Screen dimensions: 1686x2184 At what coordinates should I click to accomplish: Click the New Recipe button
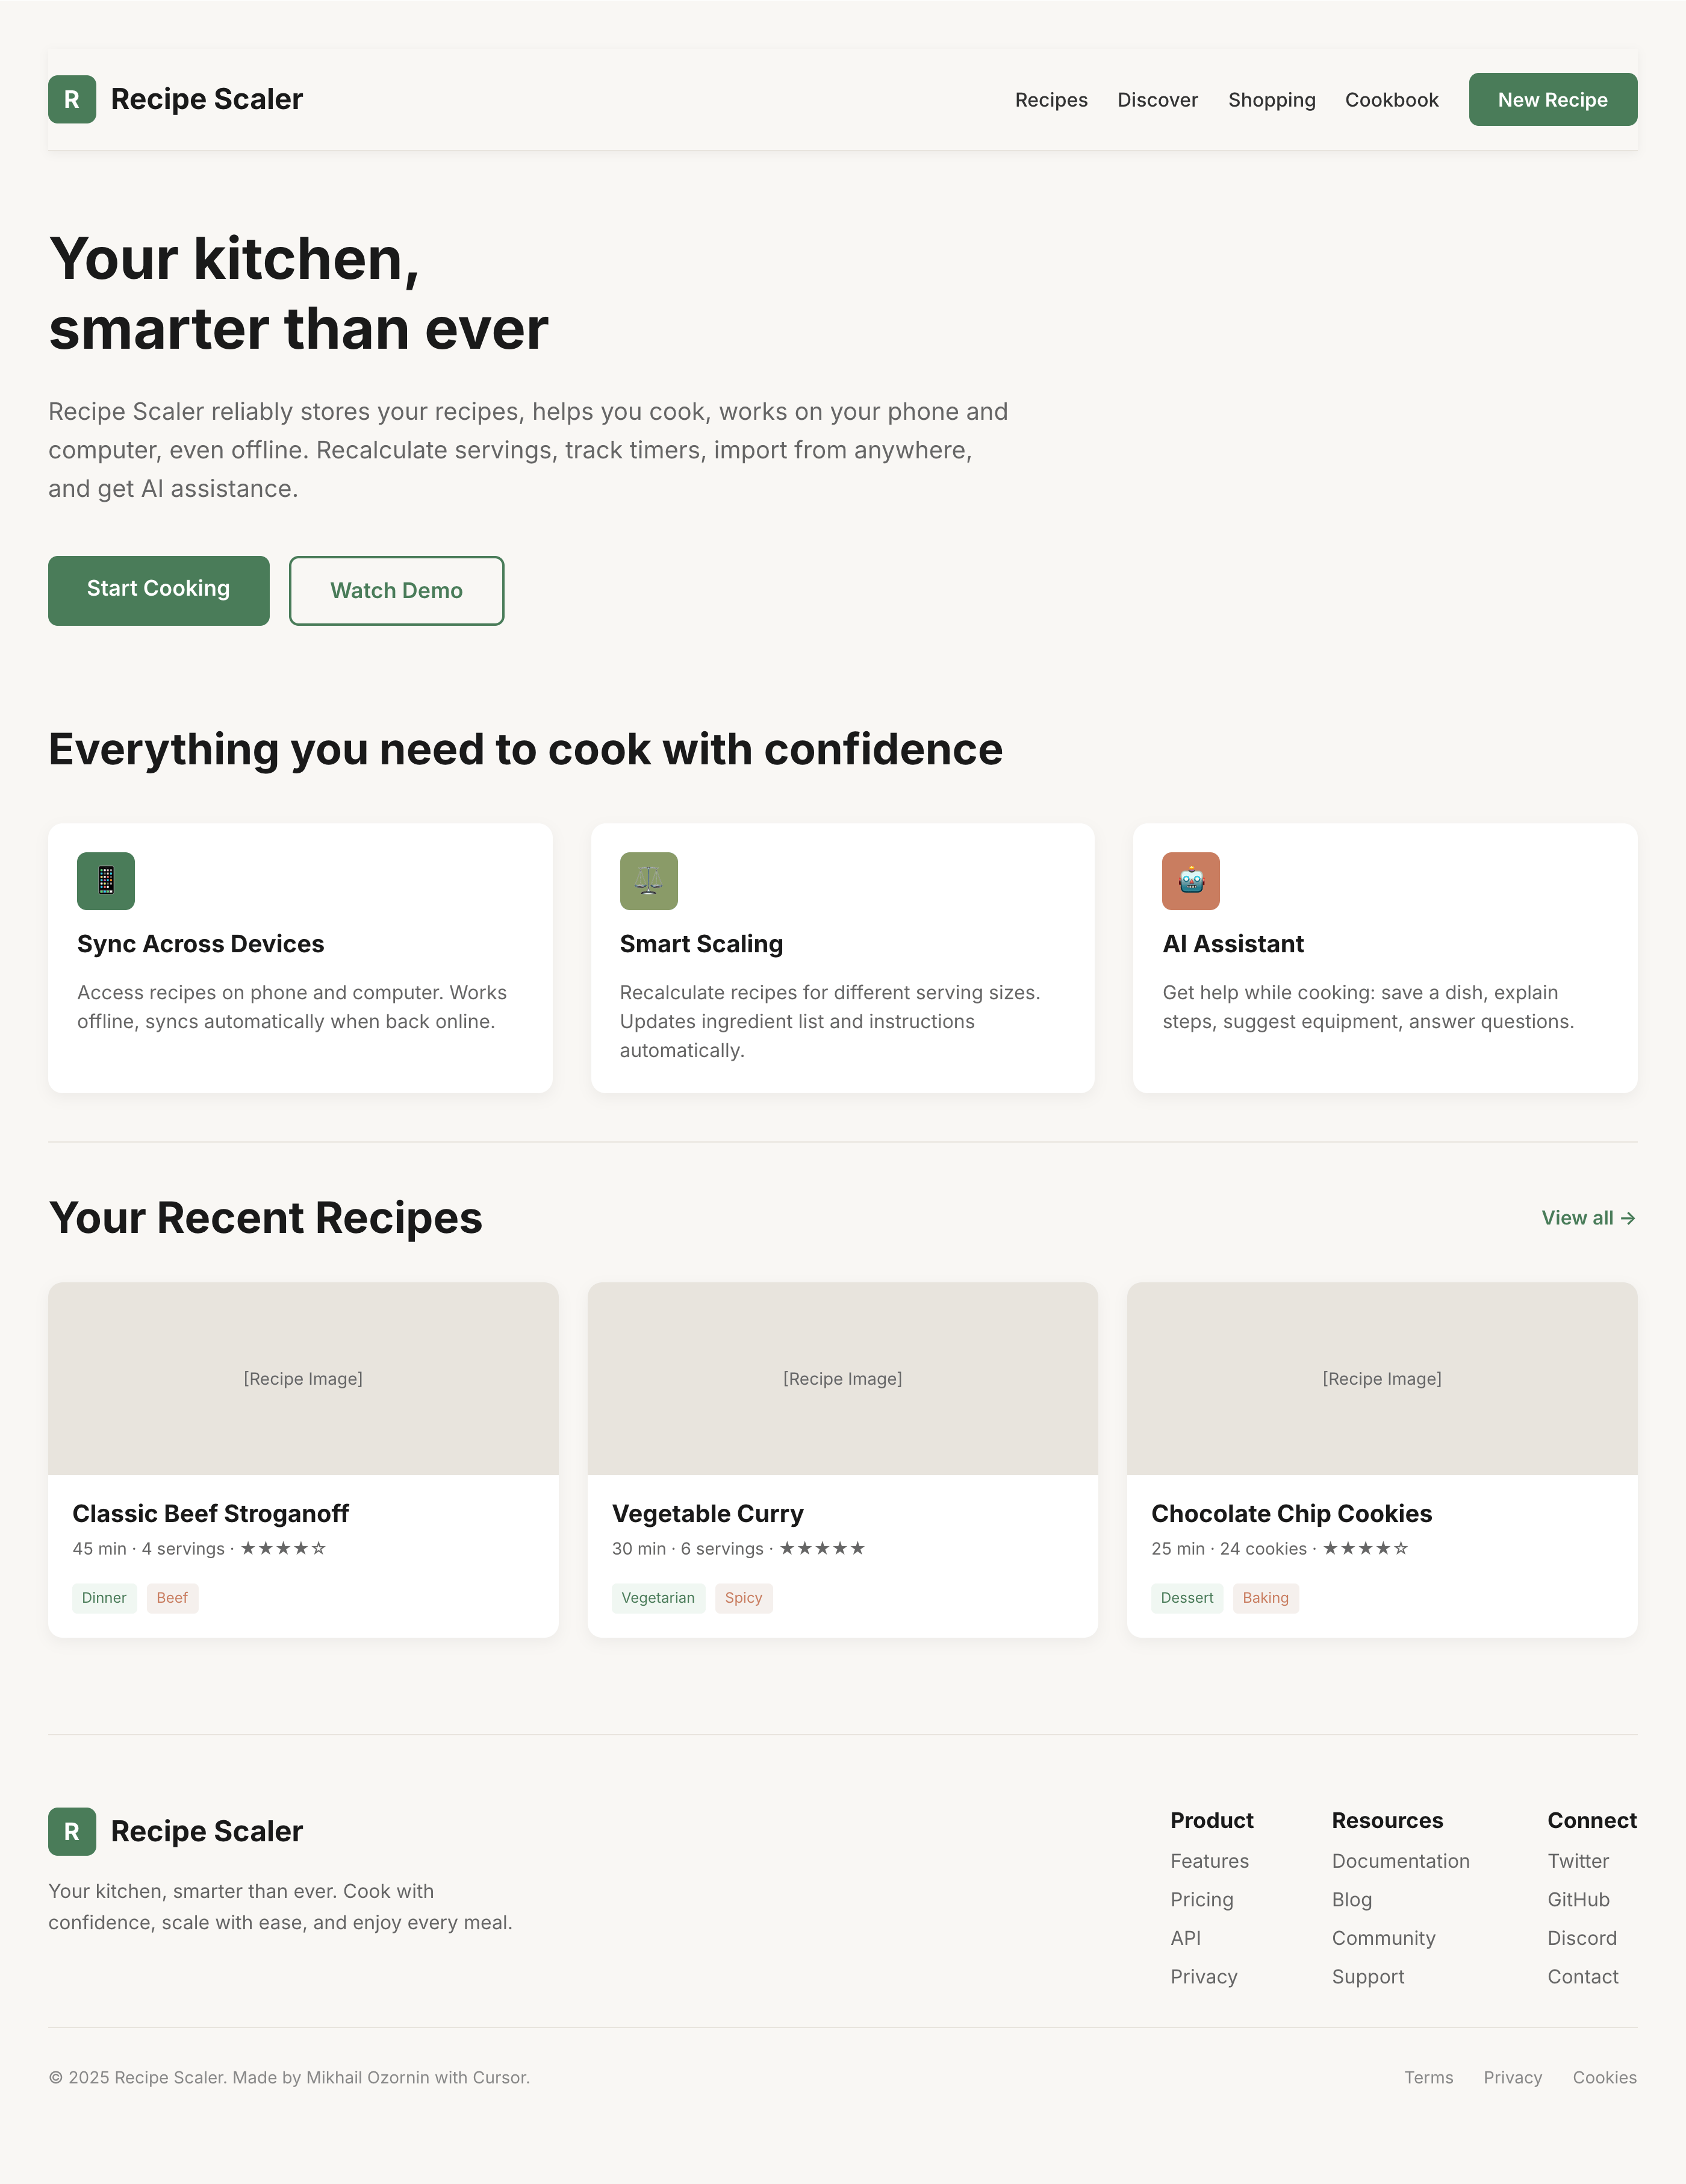pos(1552,99)
